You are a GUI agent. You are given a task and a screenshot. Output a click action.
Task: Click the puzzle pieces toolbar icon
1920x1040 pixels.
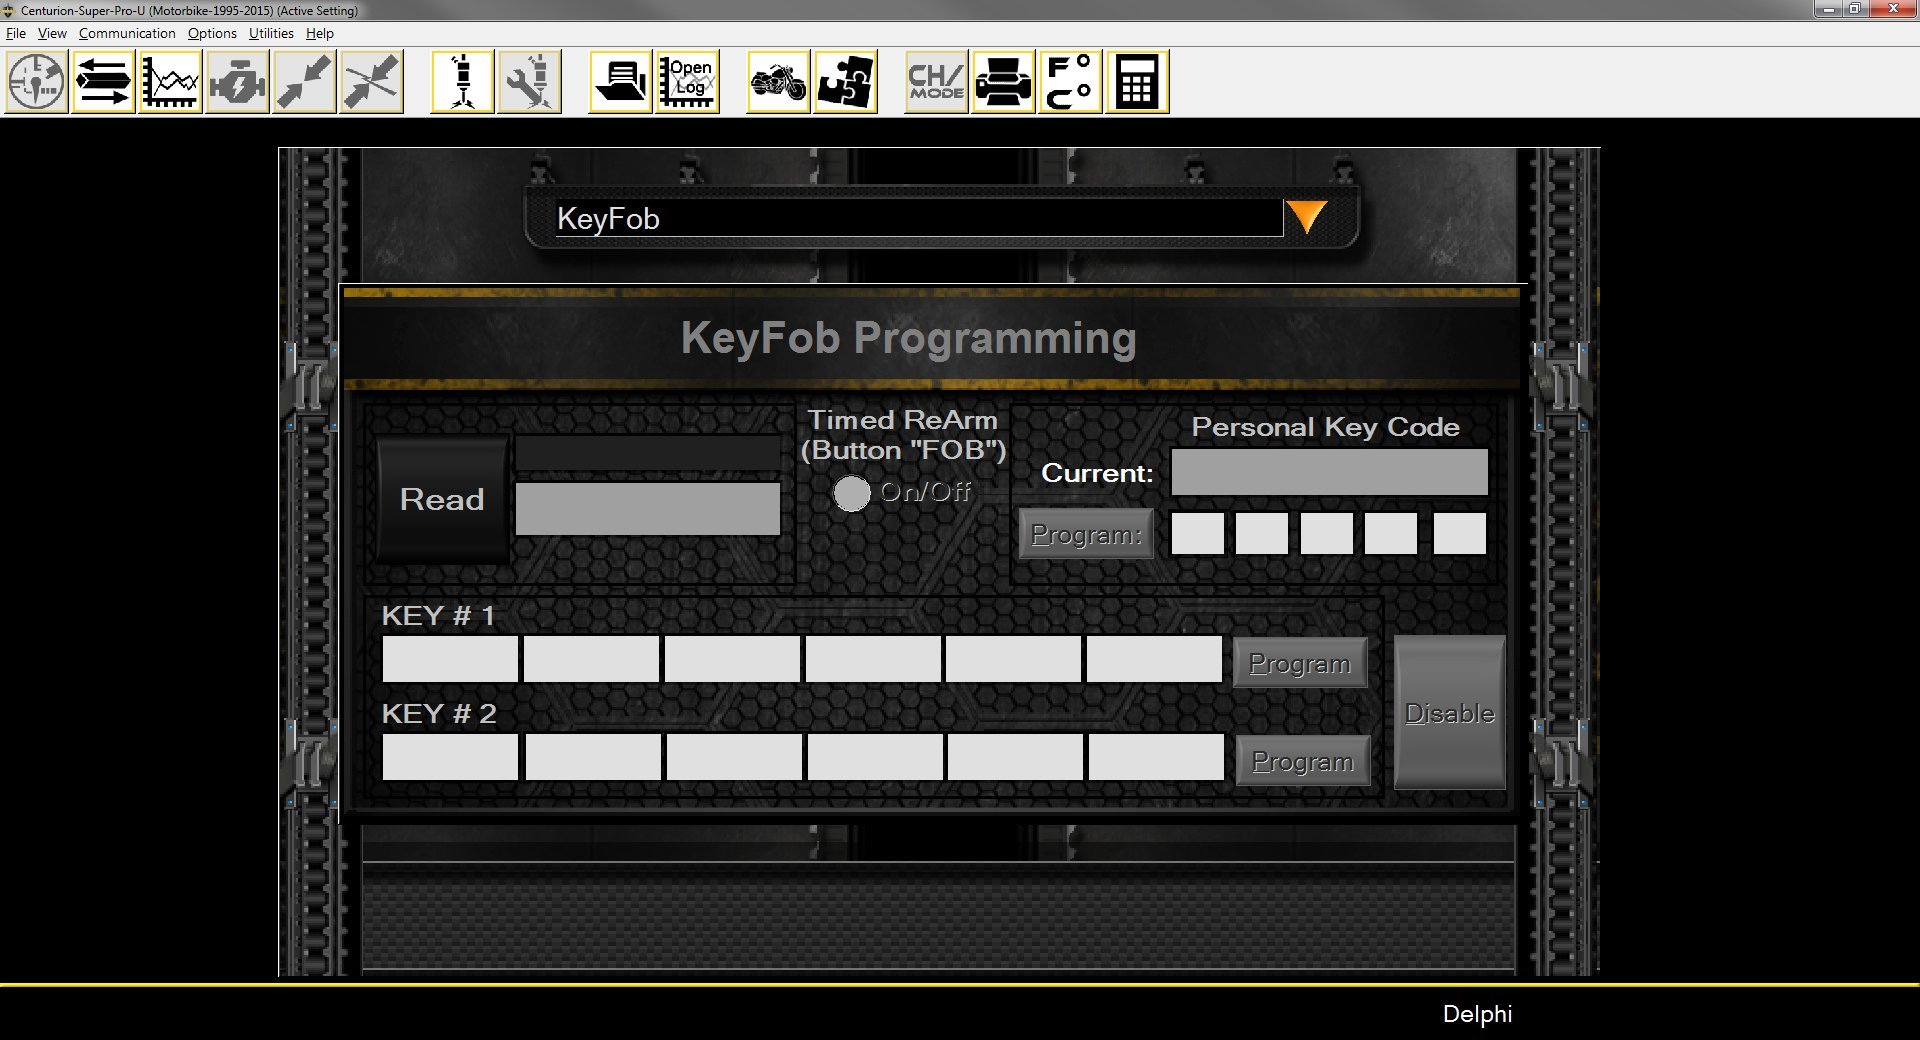845,82
